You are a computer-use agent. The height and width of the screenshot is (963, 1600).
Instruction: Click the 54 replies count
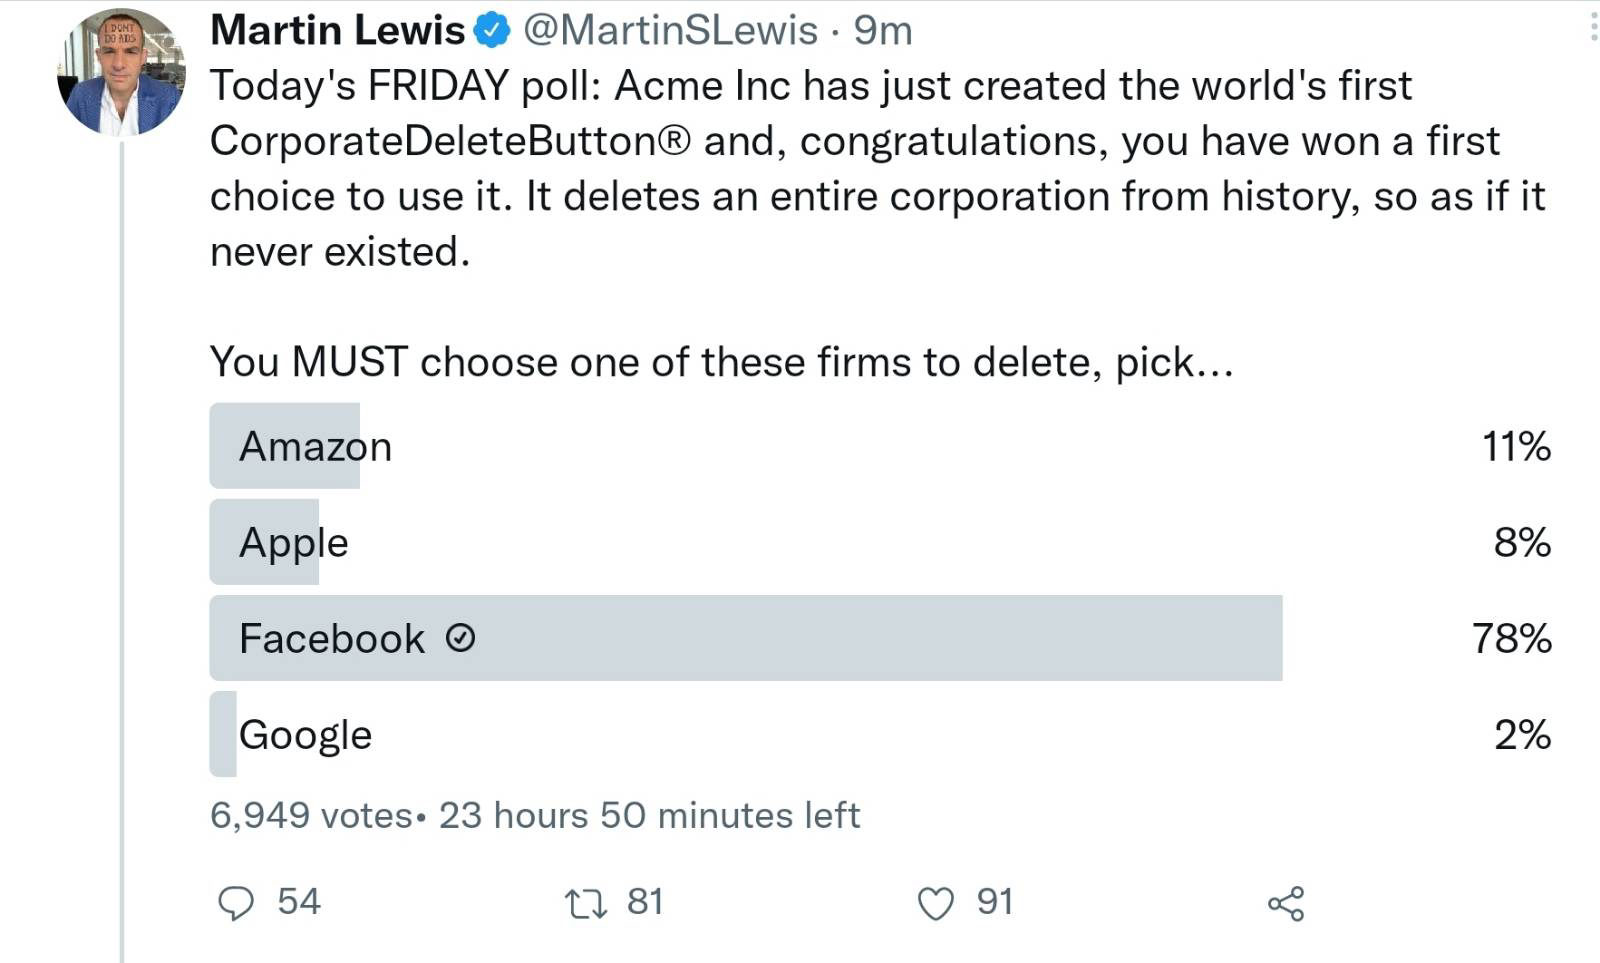[x=298, y=902]
